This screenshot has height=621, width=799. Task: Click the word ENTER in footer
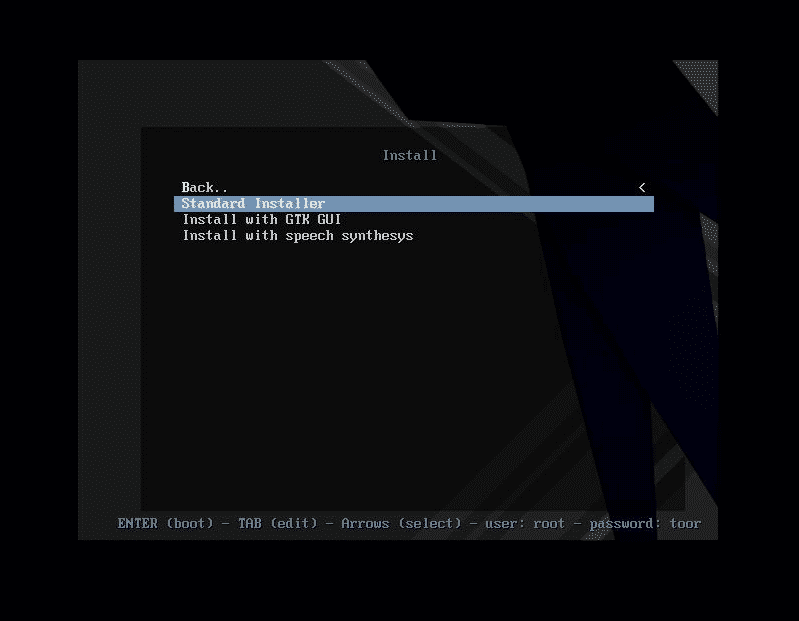pyautogui.click(x=137, y=523)
